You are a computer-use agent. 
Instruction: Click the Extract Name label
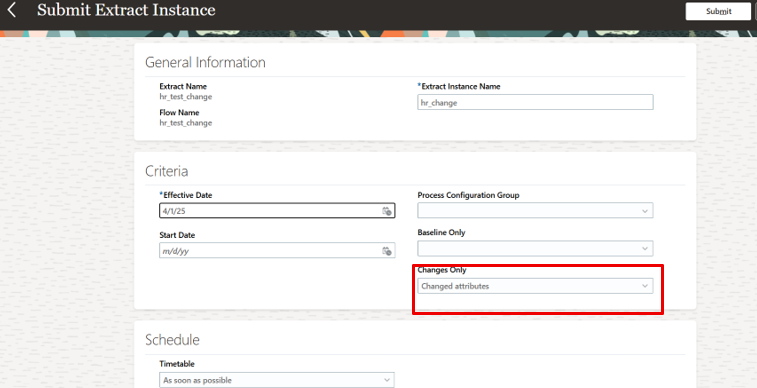click(x=183, y=86)
